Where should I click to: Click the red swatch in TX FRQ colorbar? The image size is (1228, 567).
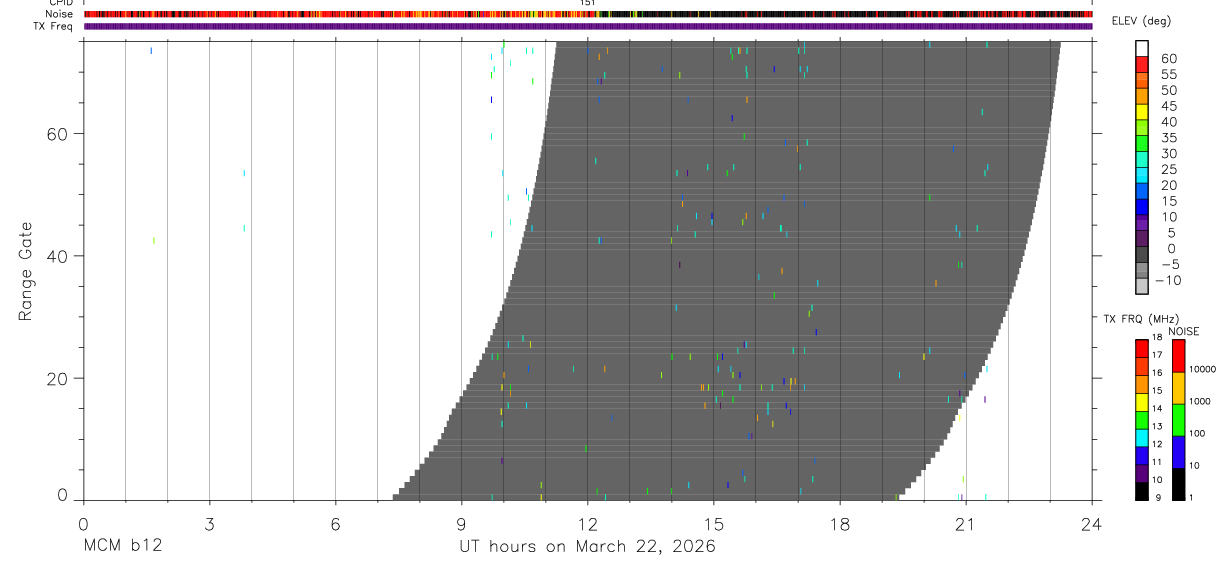(1142, 348)
